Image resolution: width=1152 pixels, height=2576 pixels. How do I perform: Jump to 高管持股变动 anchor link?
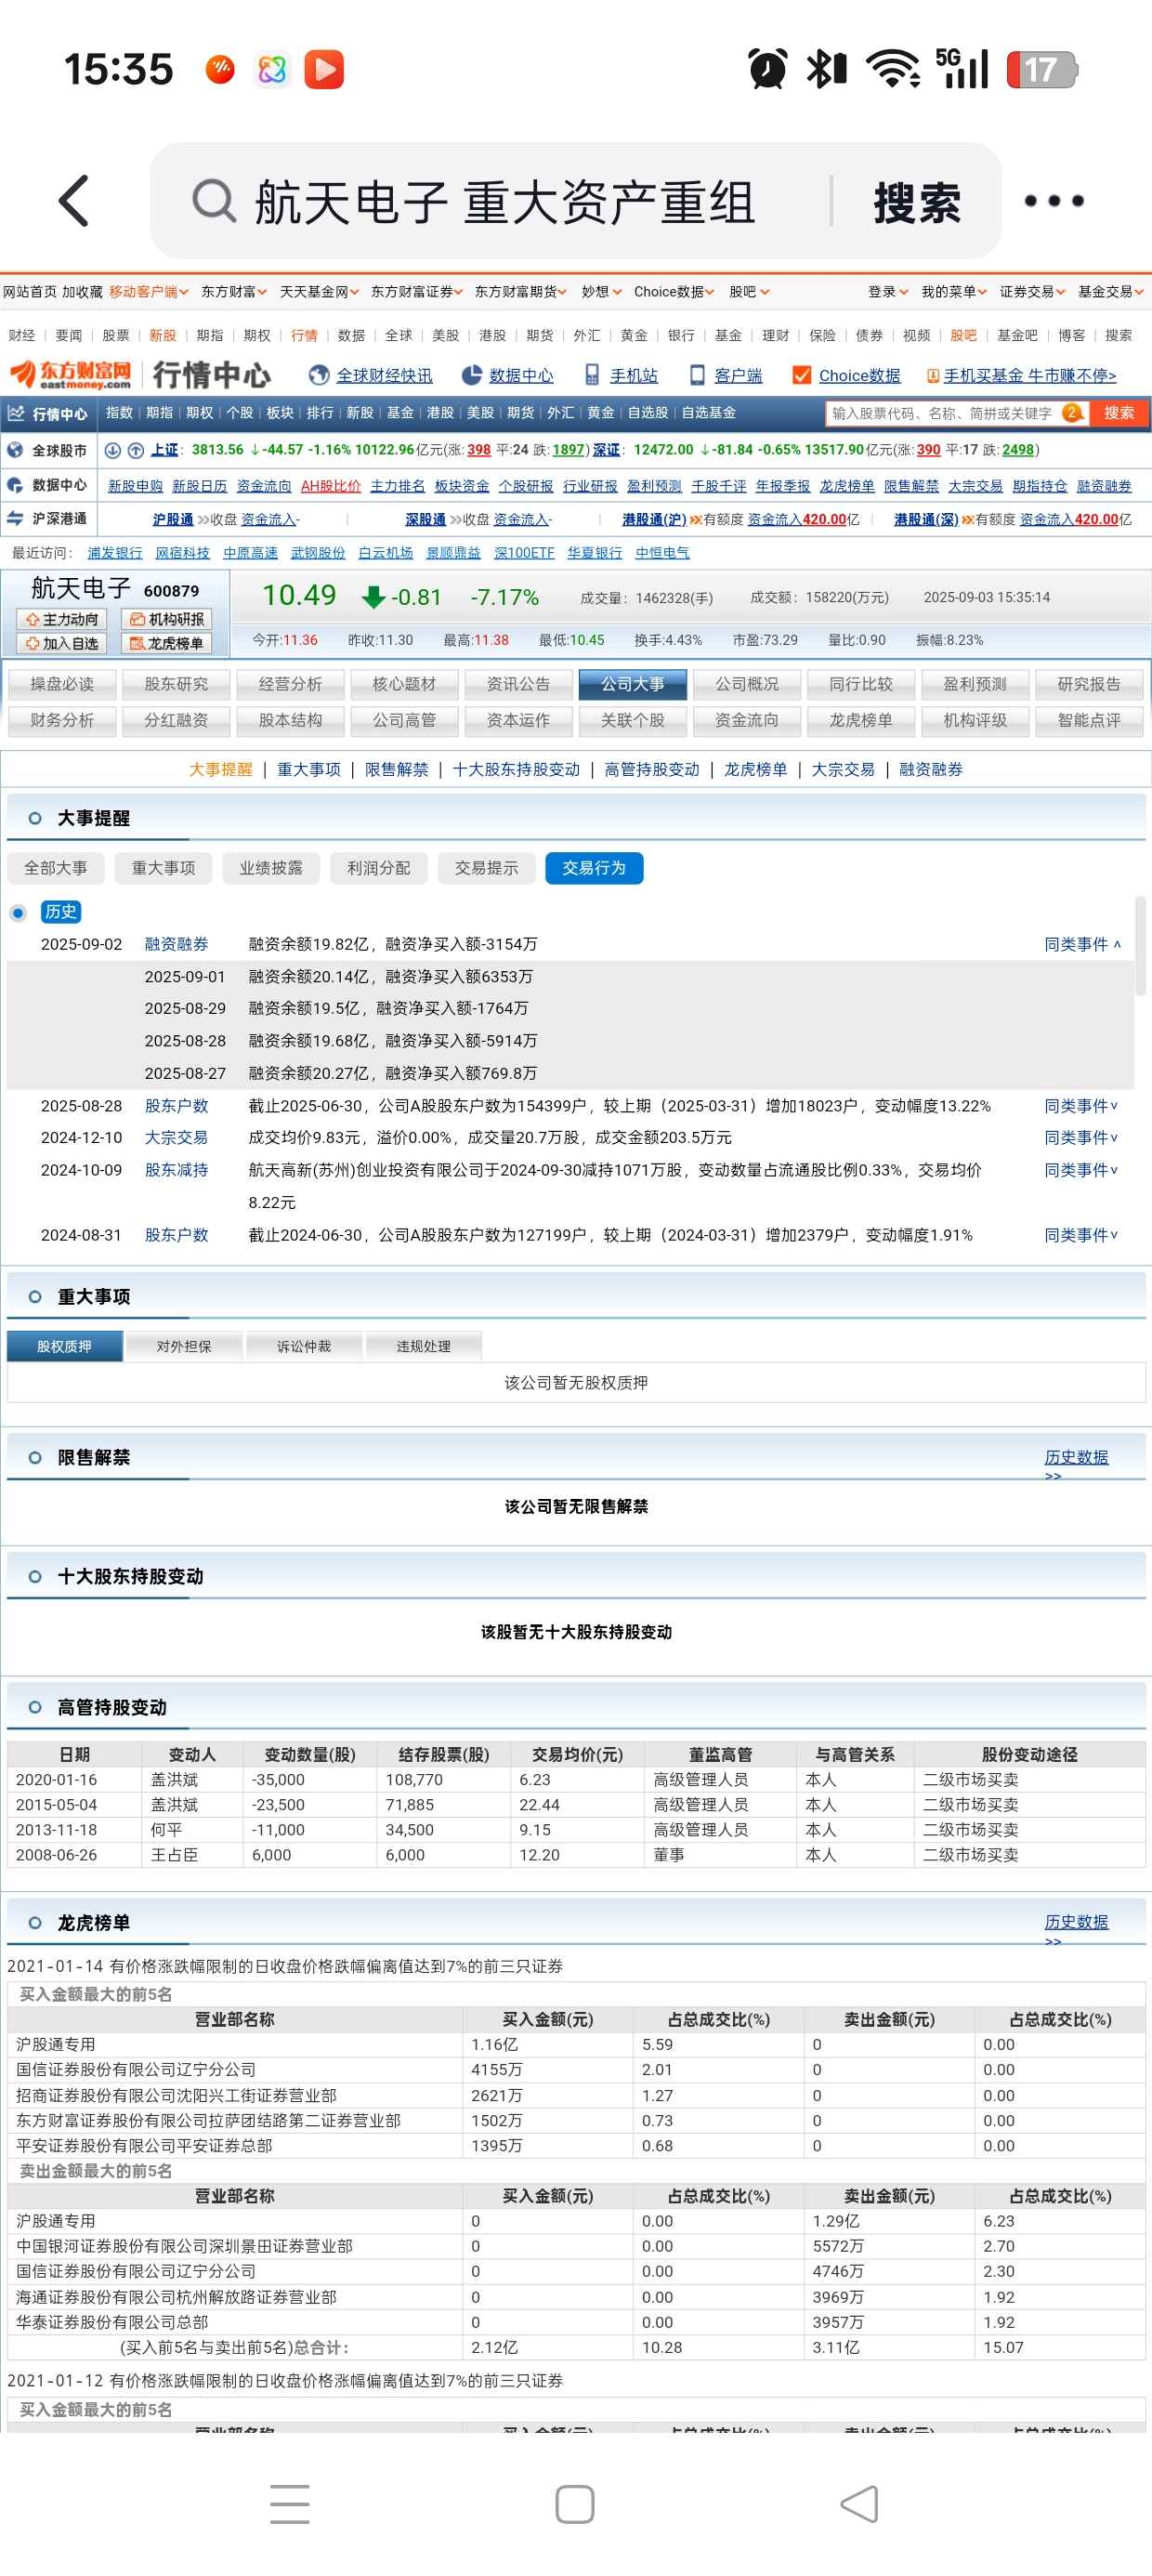652,769
